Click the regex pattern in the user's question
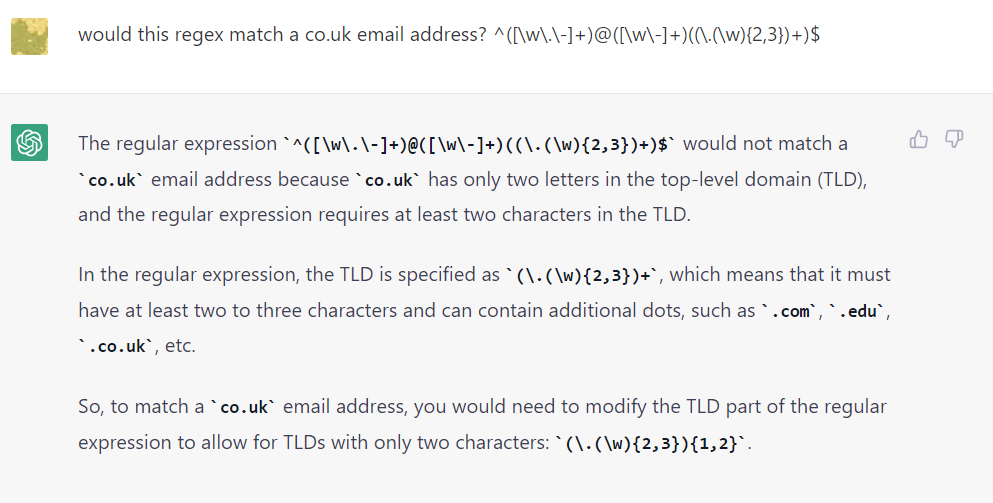993x503 pixels. [x=657, y=34]
